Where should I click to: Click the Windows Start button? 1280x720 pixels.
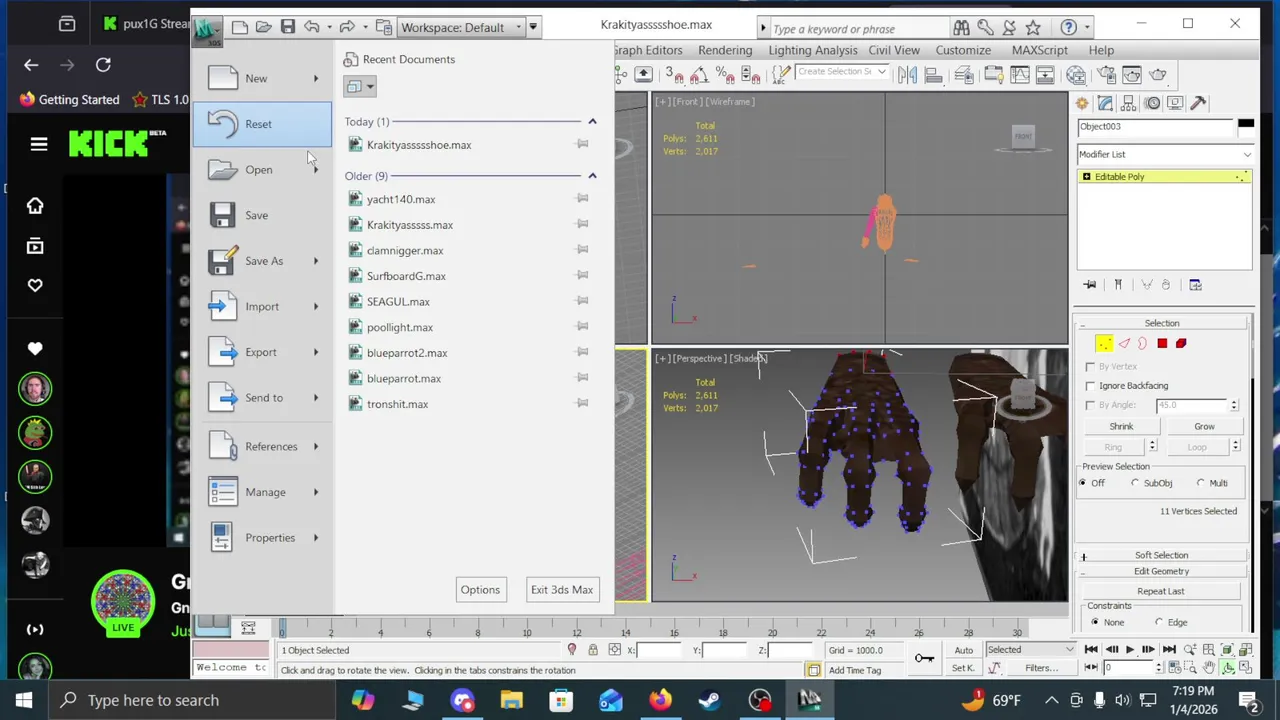[24, 700]
